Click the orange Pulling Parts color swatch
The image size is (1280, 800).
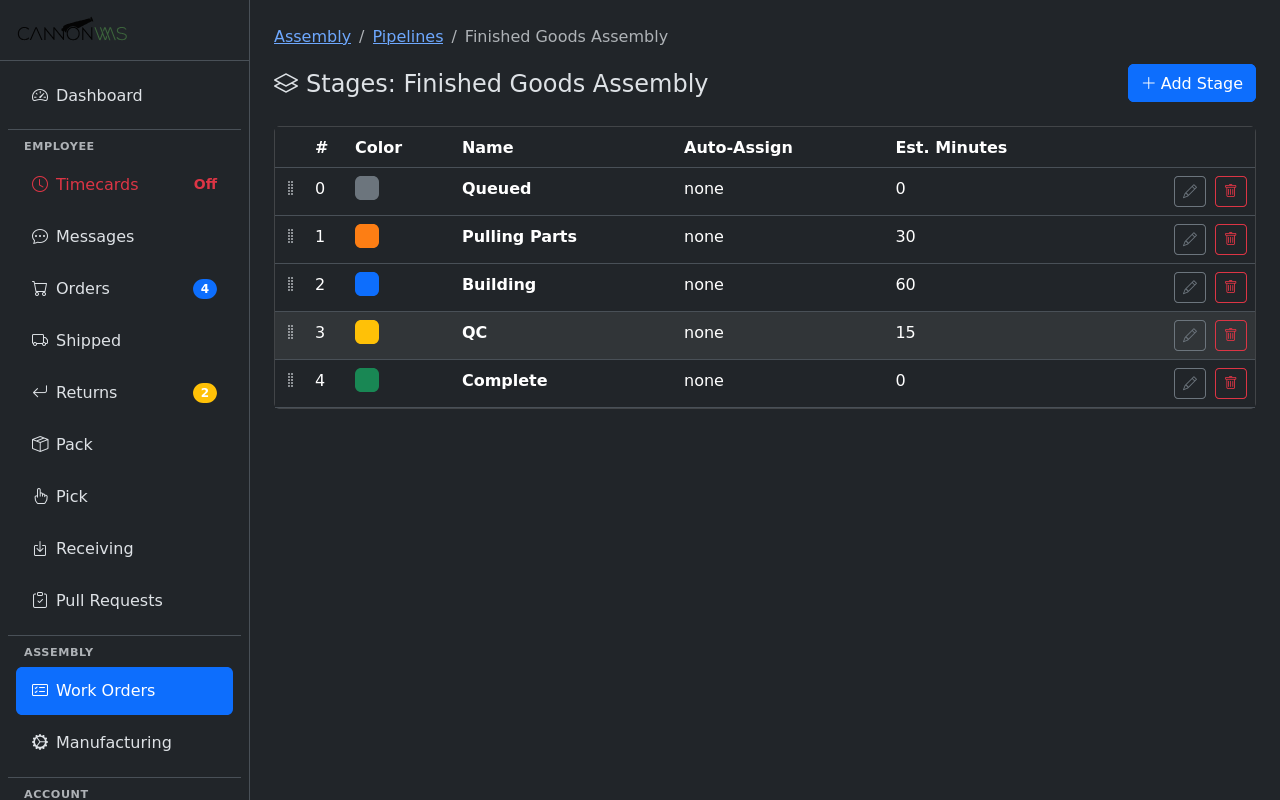point(367,236)
